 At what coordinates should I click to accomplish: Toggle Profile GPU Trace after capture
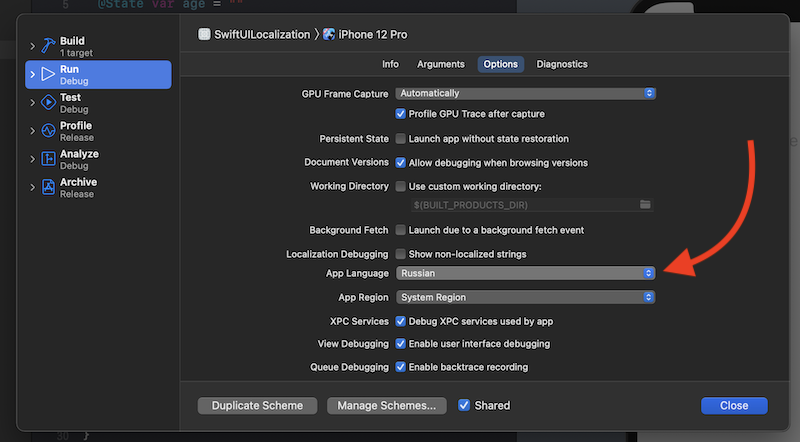401,114
